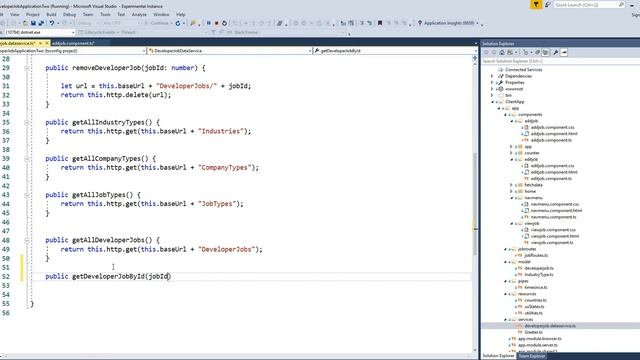Click the notifications flag icon
Viewport: 640px width, 360px height.
(x=536, y=4)
